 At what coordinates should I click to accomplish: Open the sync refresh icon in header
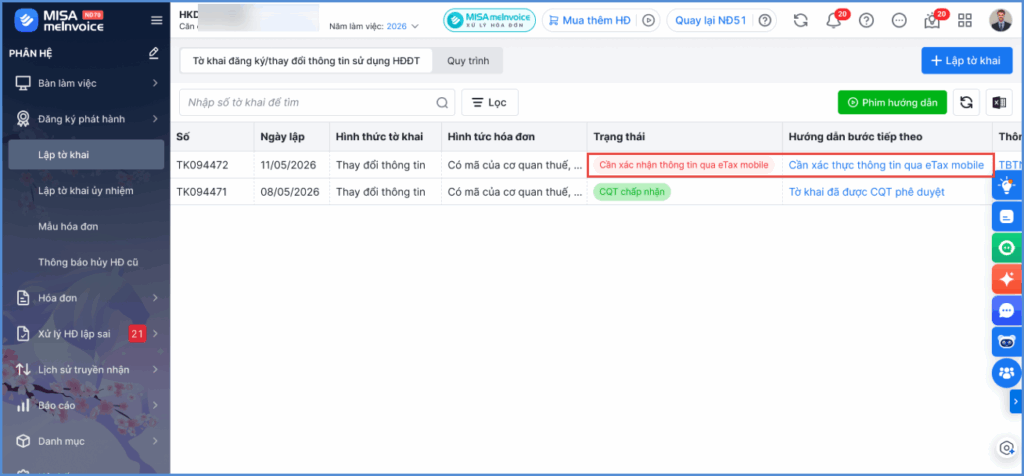pos(801,20)
